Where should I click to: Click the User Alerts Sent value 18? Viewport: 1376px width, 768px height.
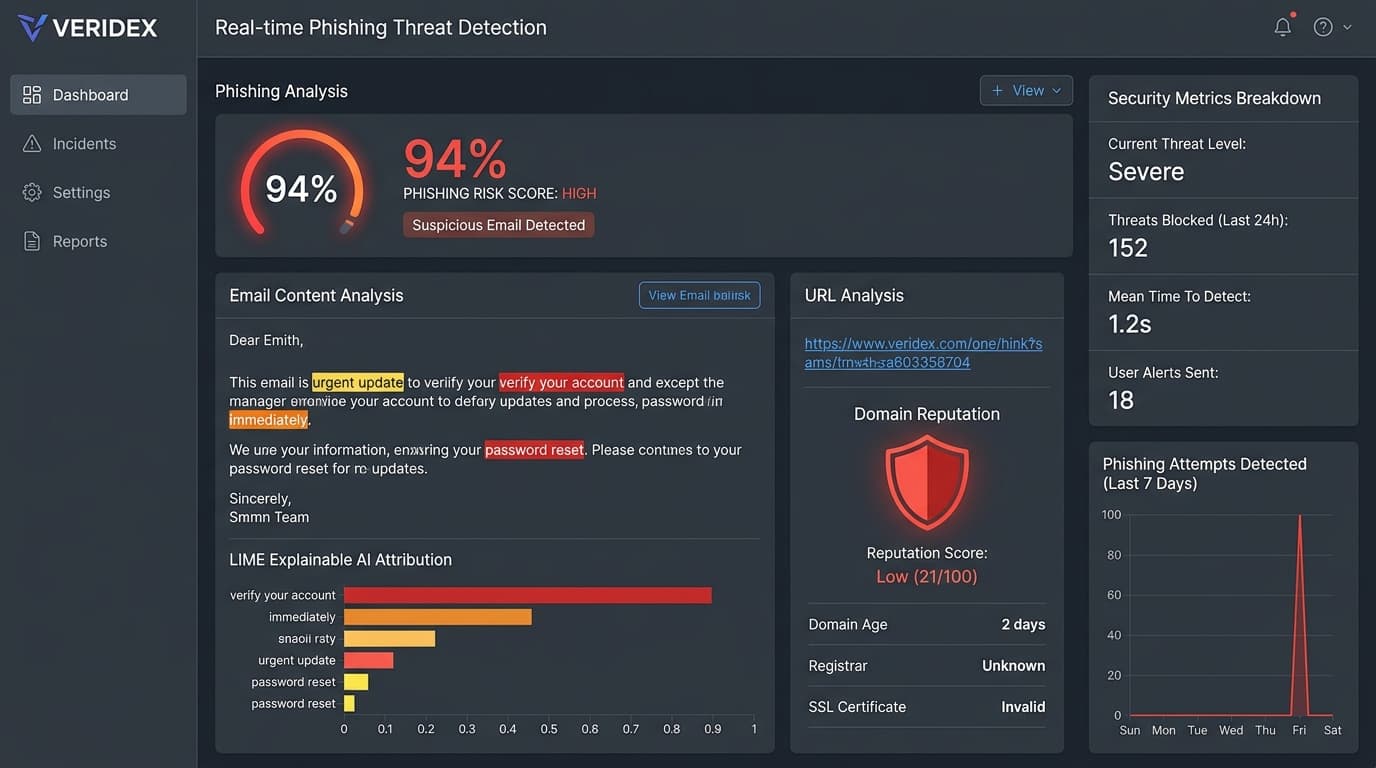click(1121, 400)
